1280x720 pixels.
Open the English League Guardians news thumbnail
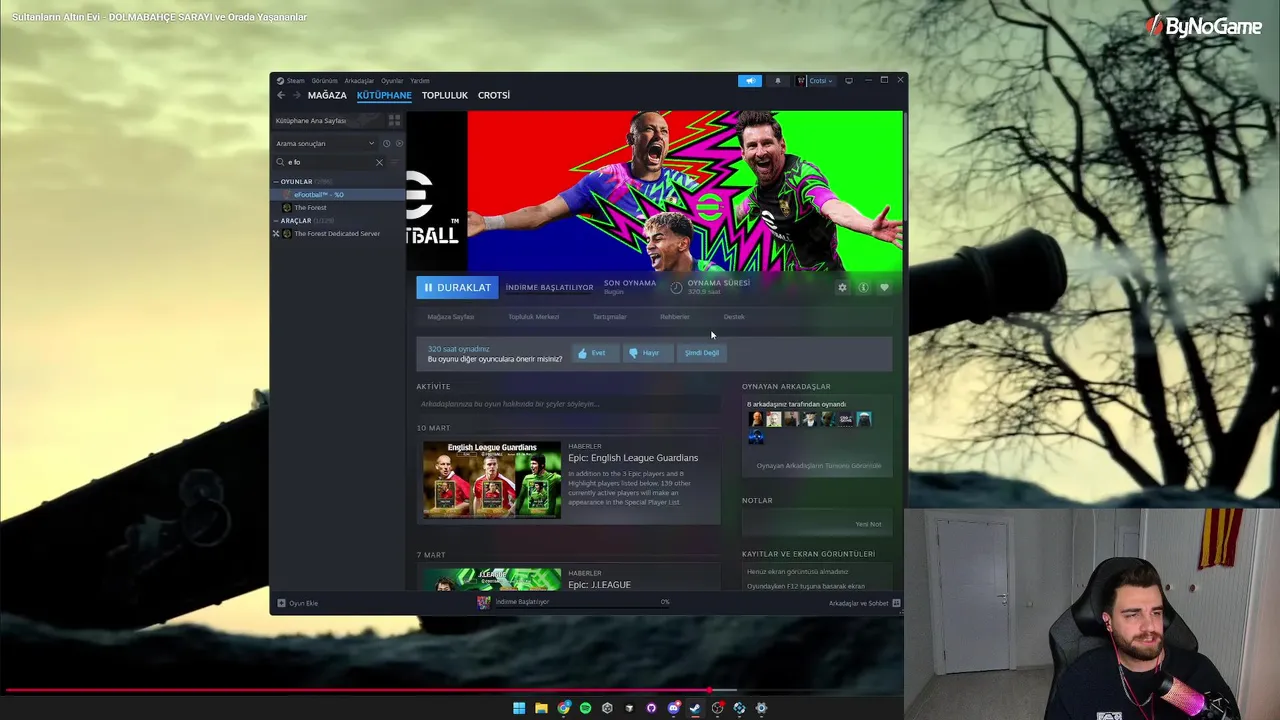point(492,480)
